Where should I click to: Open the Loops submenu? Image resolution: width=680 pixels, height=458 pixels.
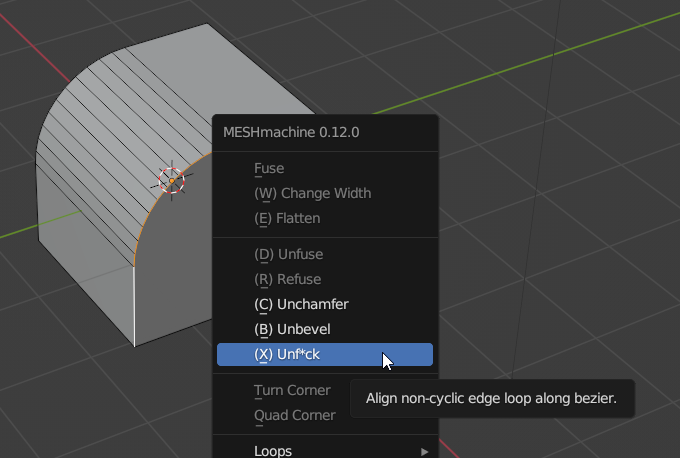point(273,451)
